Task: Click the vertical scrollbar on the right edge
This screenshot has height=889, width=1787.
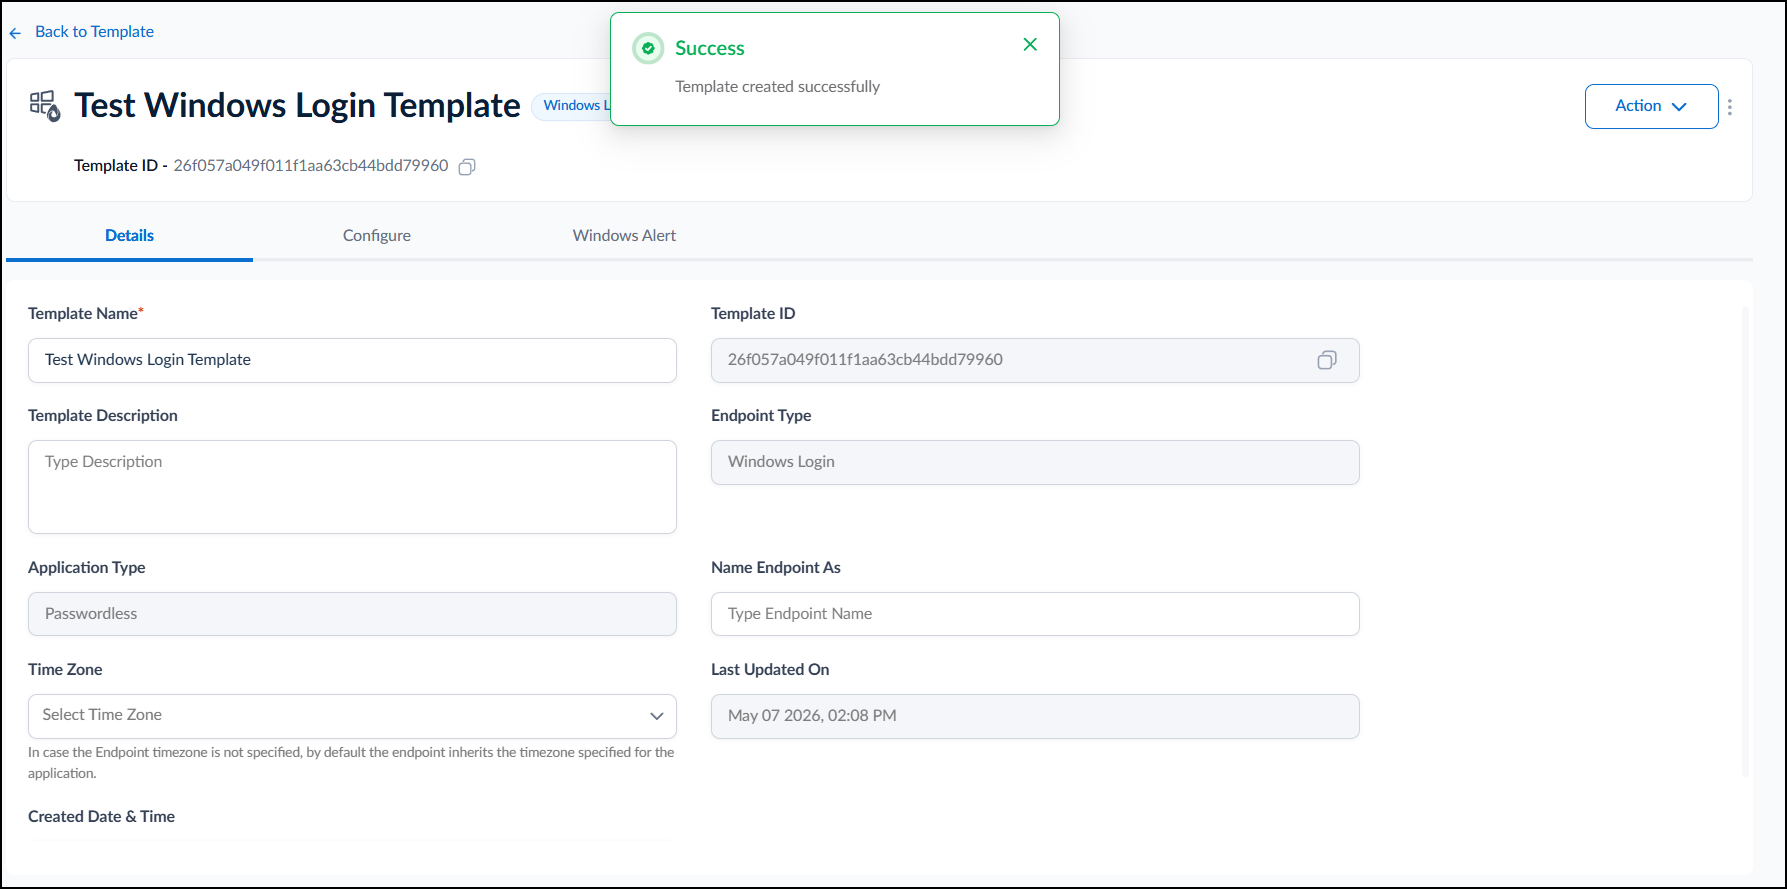Action: coord(1746,540)
